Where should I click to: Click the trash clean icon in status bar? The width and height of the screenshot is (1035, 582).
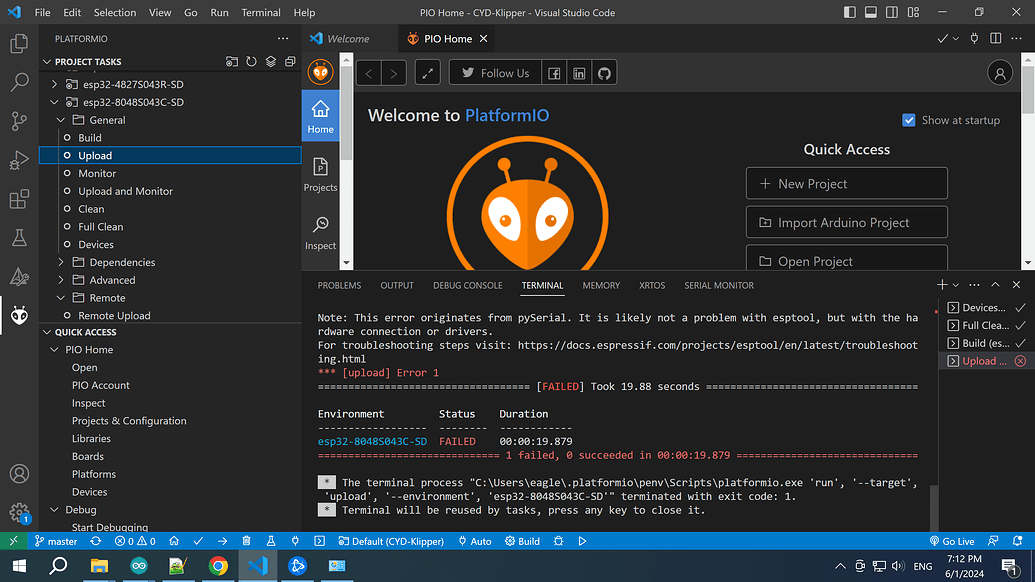point(246,541)
